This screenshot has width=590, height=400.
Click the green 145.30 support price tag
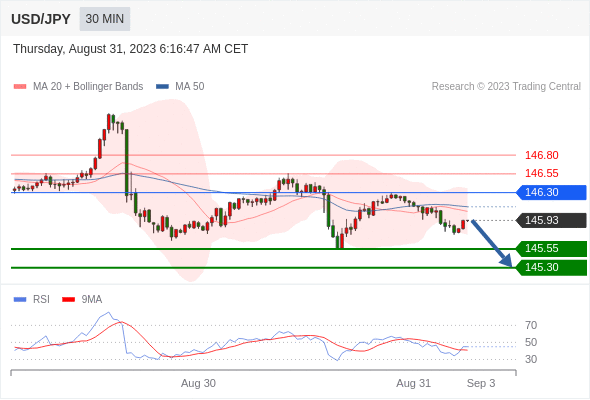pyautogui.click(x=551, y=268)
